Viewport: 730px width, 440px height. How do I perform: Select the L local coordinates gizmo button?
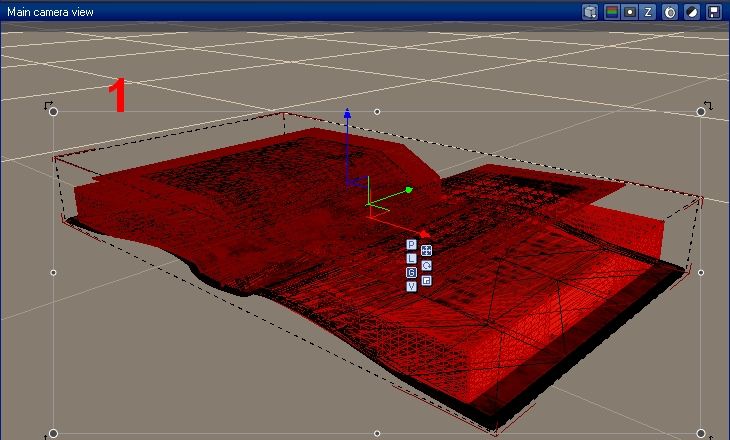click(x=411, y=258)
